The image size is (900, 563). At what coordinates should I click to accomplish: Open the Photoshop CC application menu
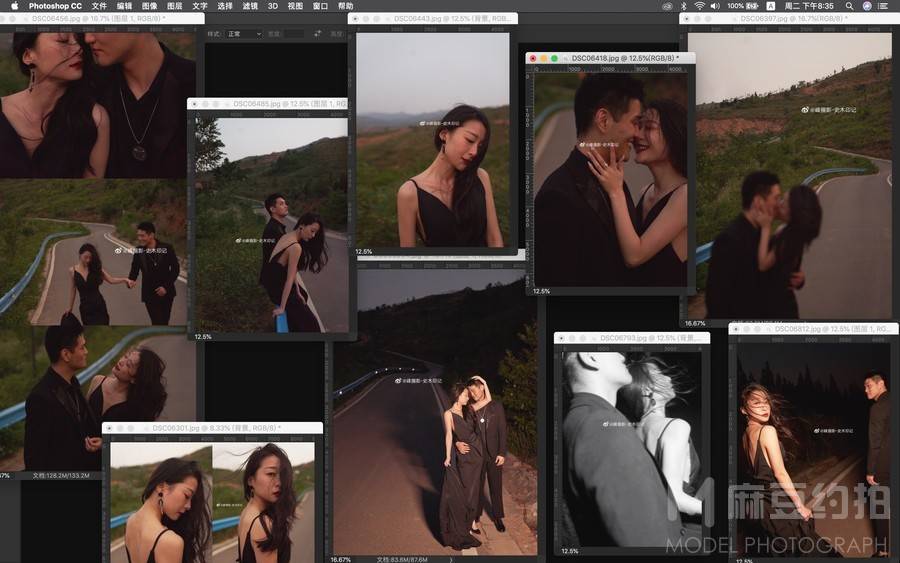pyautogui.click(x=55, y=6)
